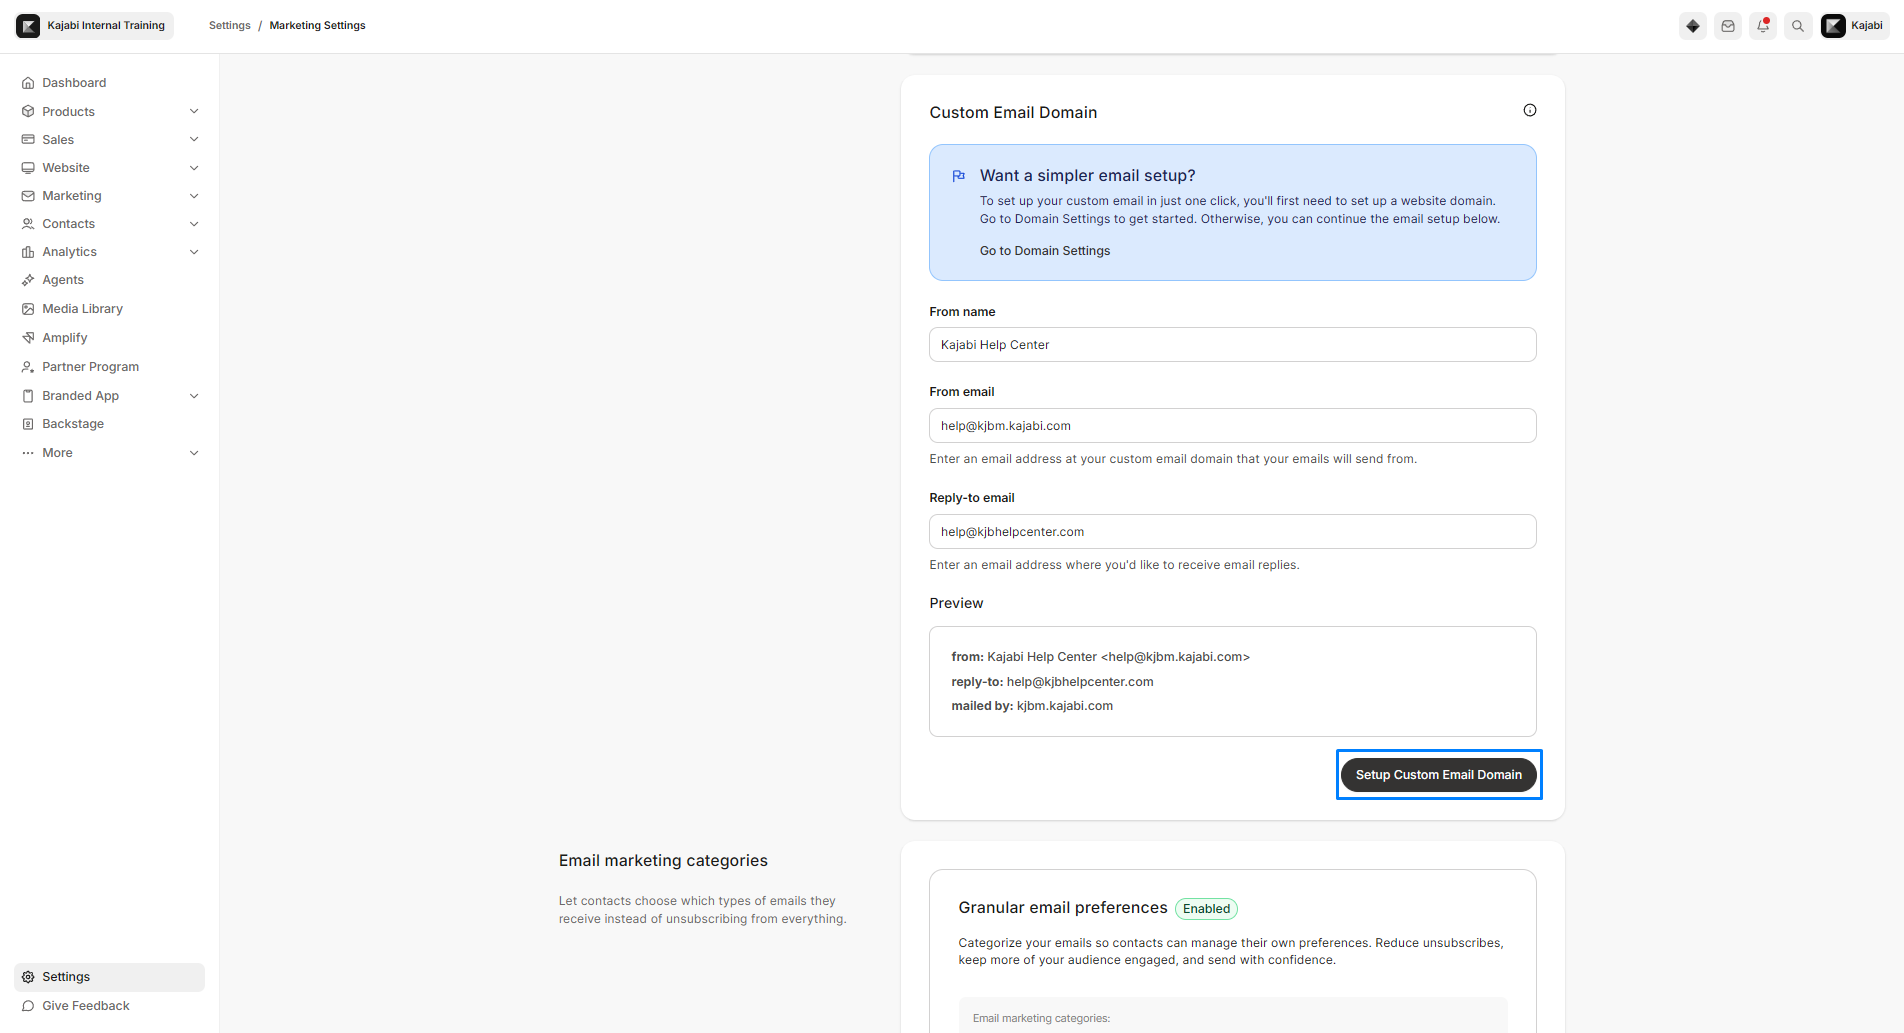The width and height of the screenshot is (1904, 1033).
Task: Click Setup Custom Email Domain button
Action: 1438,775
